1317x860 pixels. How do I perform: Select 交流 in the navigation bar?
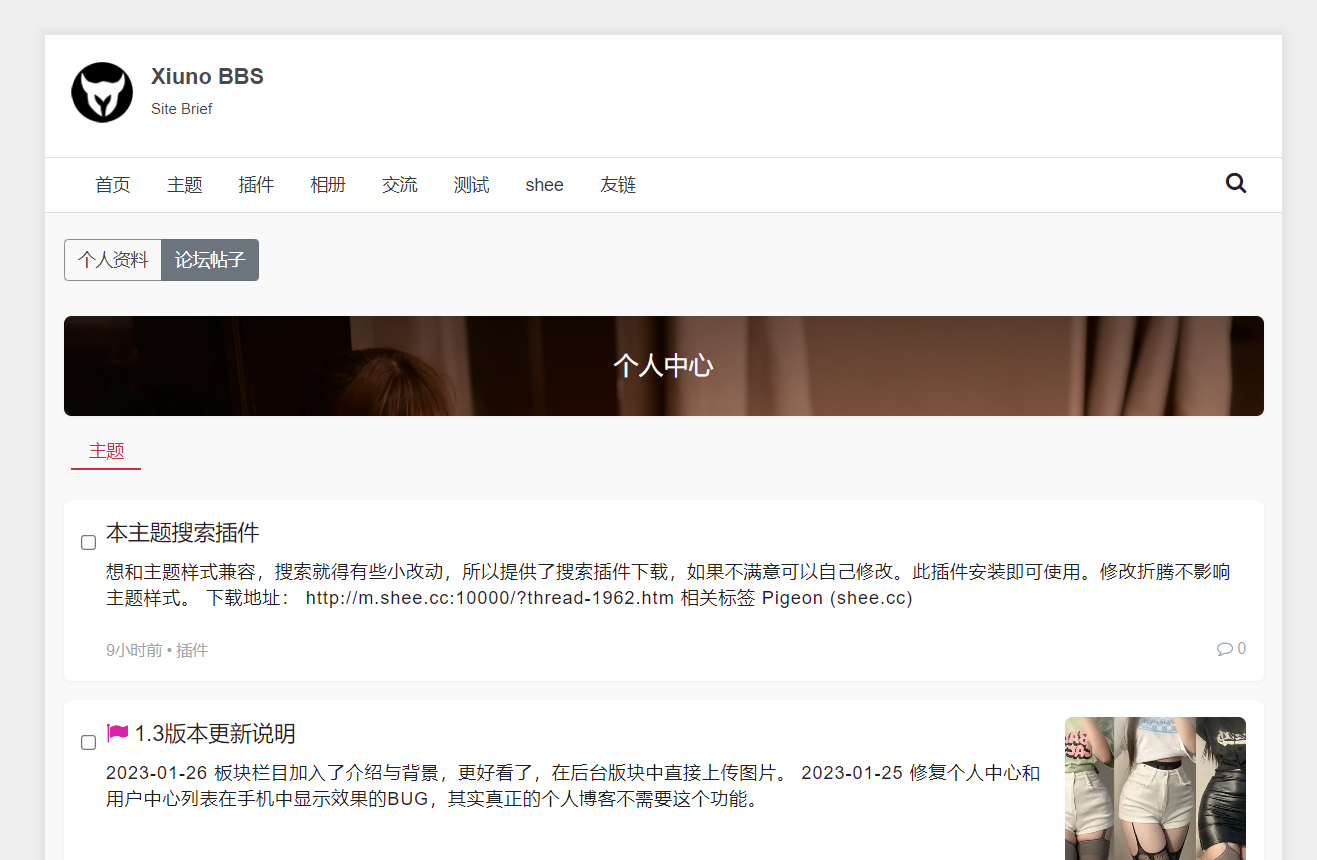[400, 185]
